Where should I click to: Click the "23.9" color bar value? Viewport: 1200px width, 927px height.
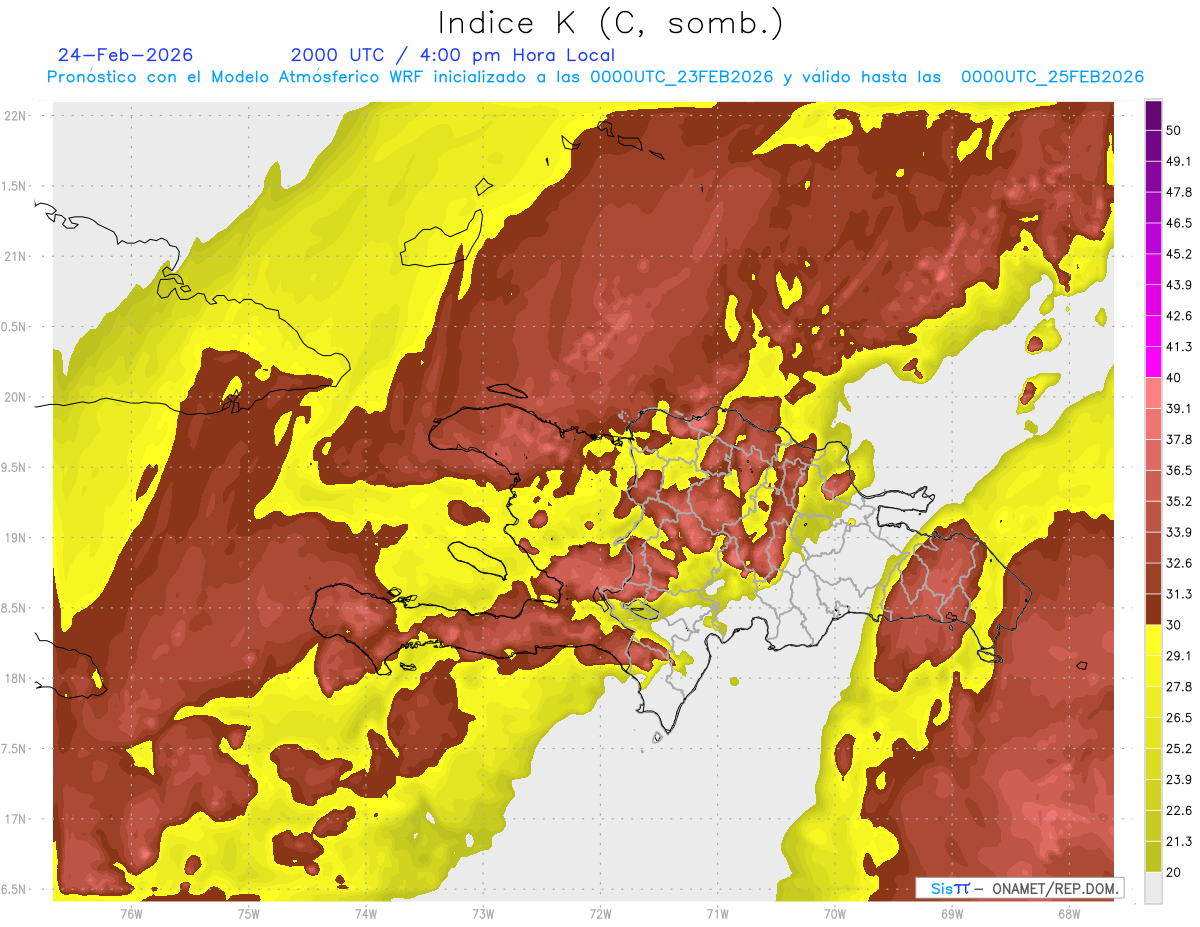point(1178,779)
